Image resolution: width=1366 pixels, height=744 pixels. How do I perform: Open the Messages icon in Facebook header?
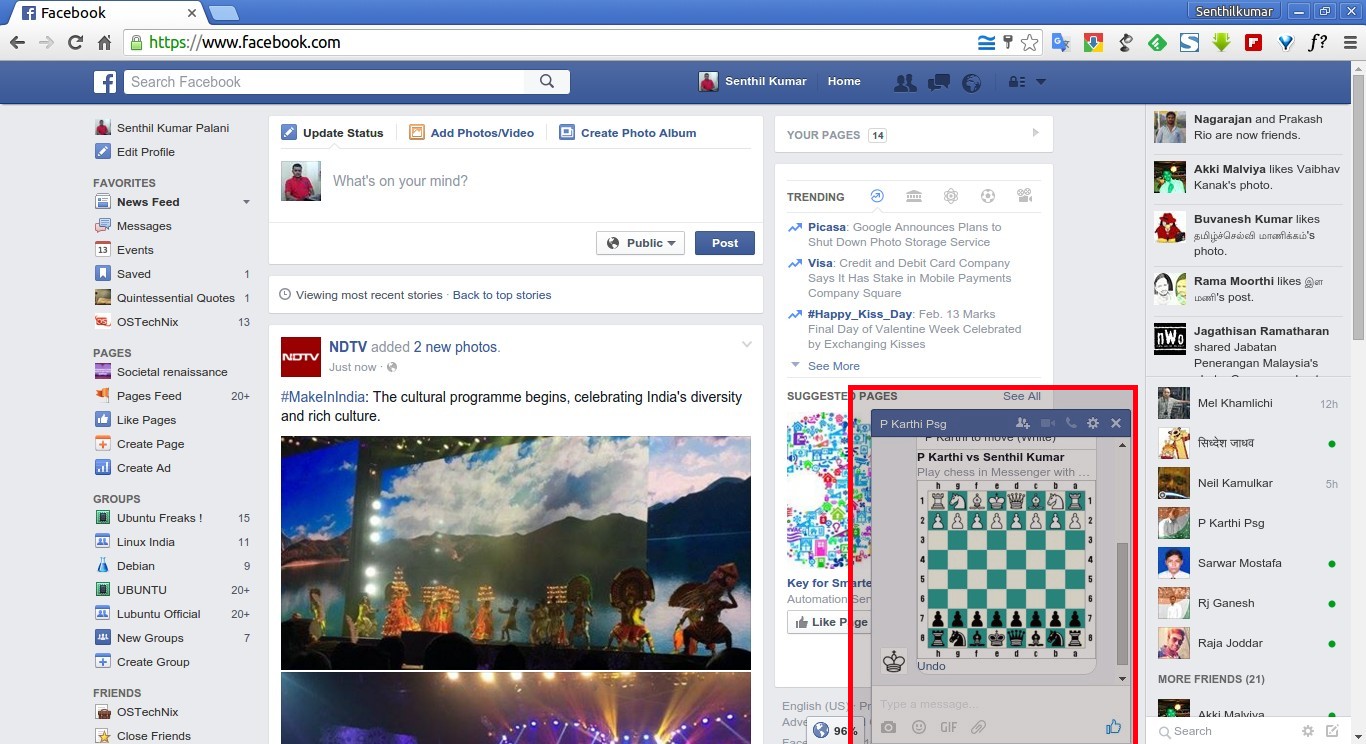point(938,82)
